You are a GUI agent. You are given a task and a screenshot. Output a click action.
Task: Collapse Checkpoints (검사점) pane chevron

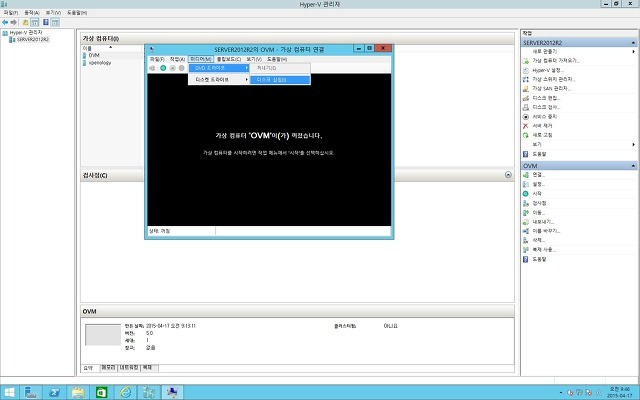(x=508, y=175)
